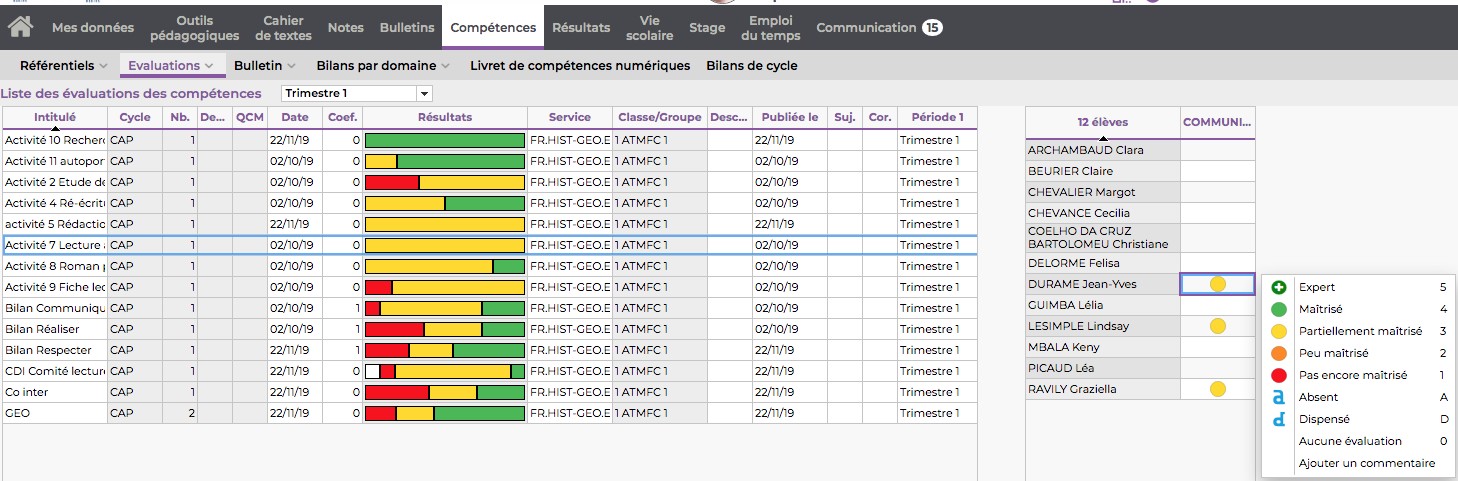The height and width of the screenshot is (481, 1458).
Task: Switch to the Bulletins tab
Action: click(407, 28)
